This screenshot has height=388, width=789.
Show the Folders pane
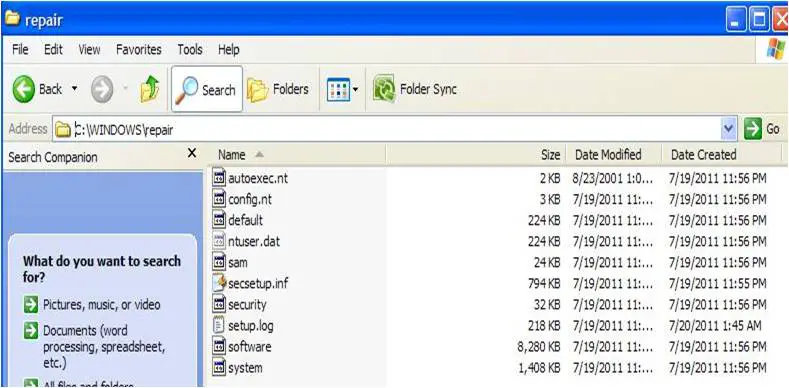[278, 90]
